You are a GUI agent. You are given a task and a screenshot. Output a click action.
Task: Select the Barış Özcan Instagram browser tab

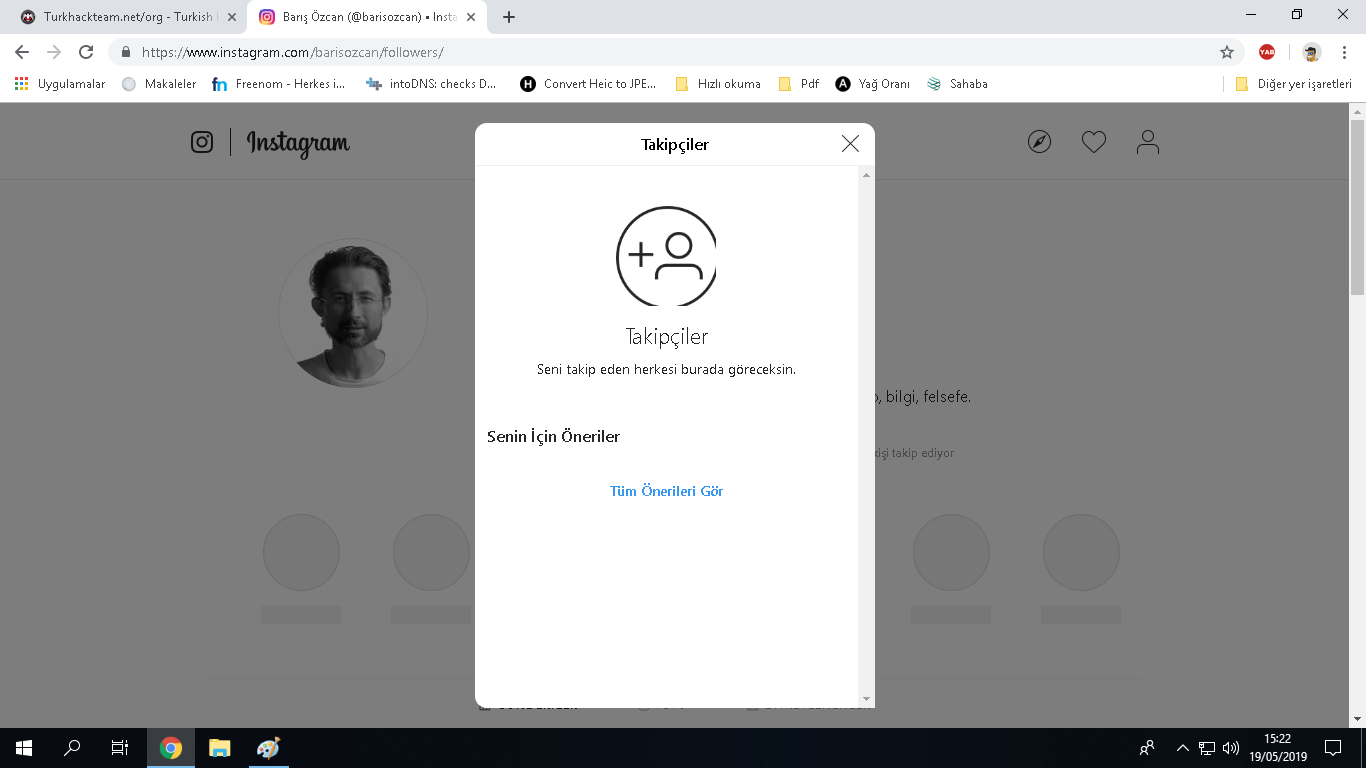[368, 17]
